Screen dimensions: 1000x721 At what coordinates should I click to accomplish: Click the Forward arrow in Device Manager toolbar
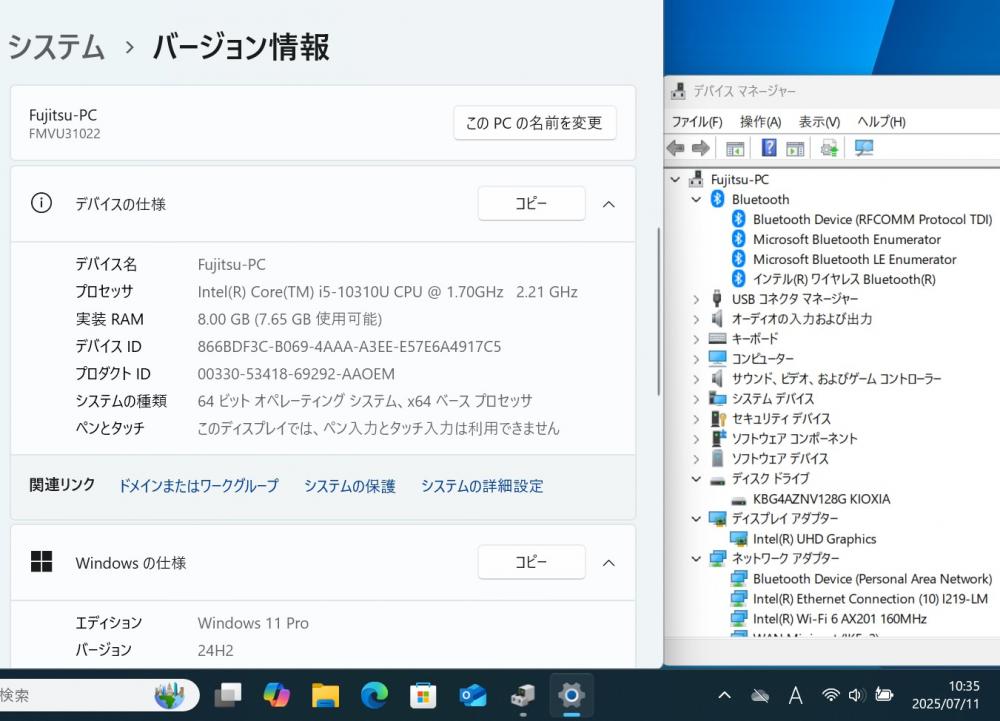(701, 149)
